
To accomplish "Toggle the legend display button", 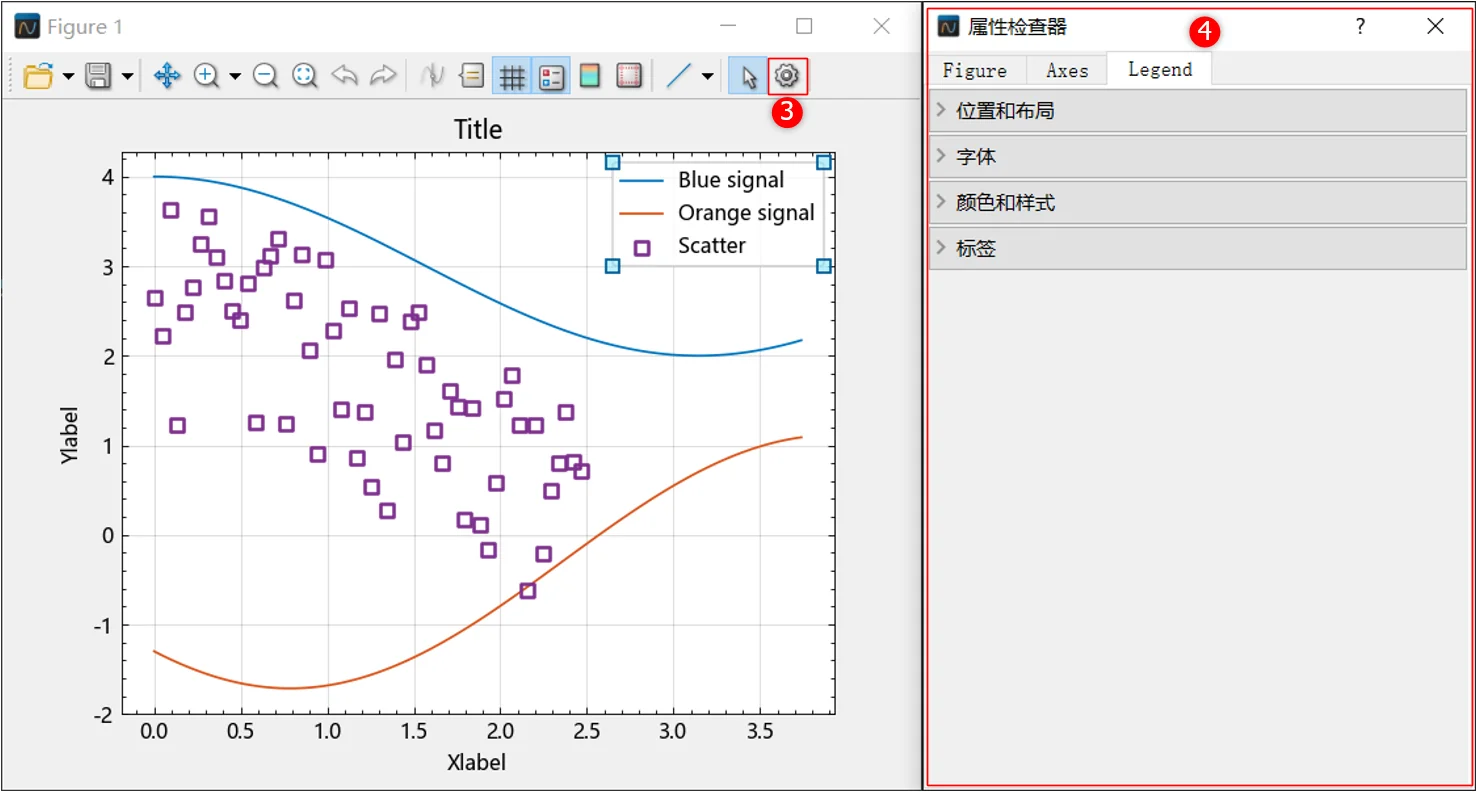I will coord(551,76).
